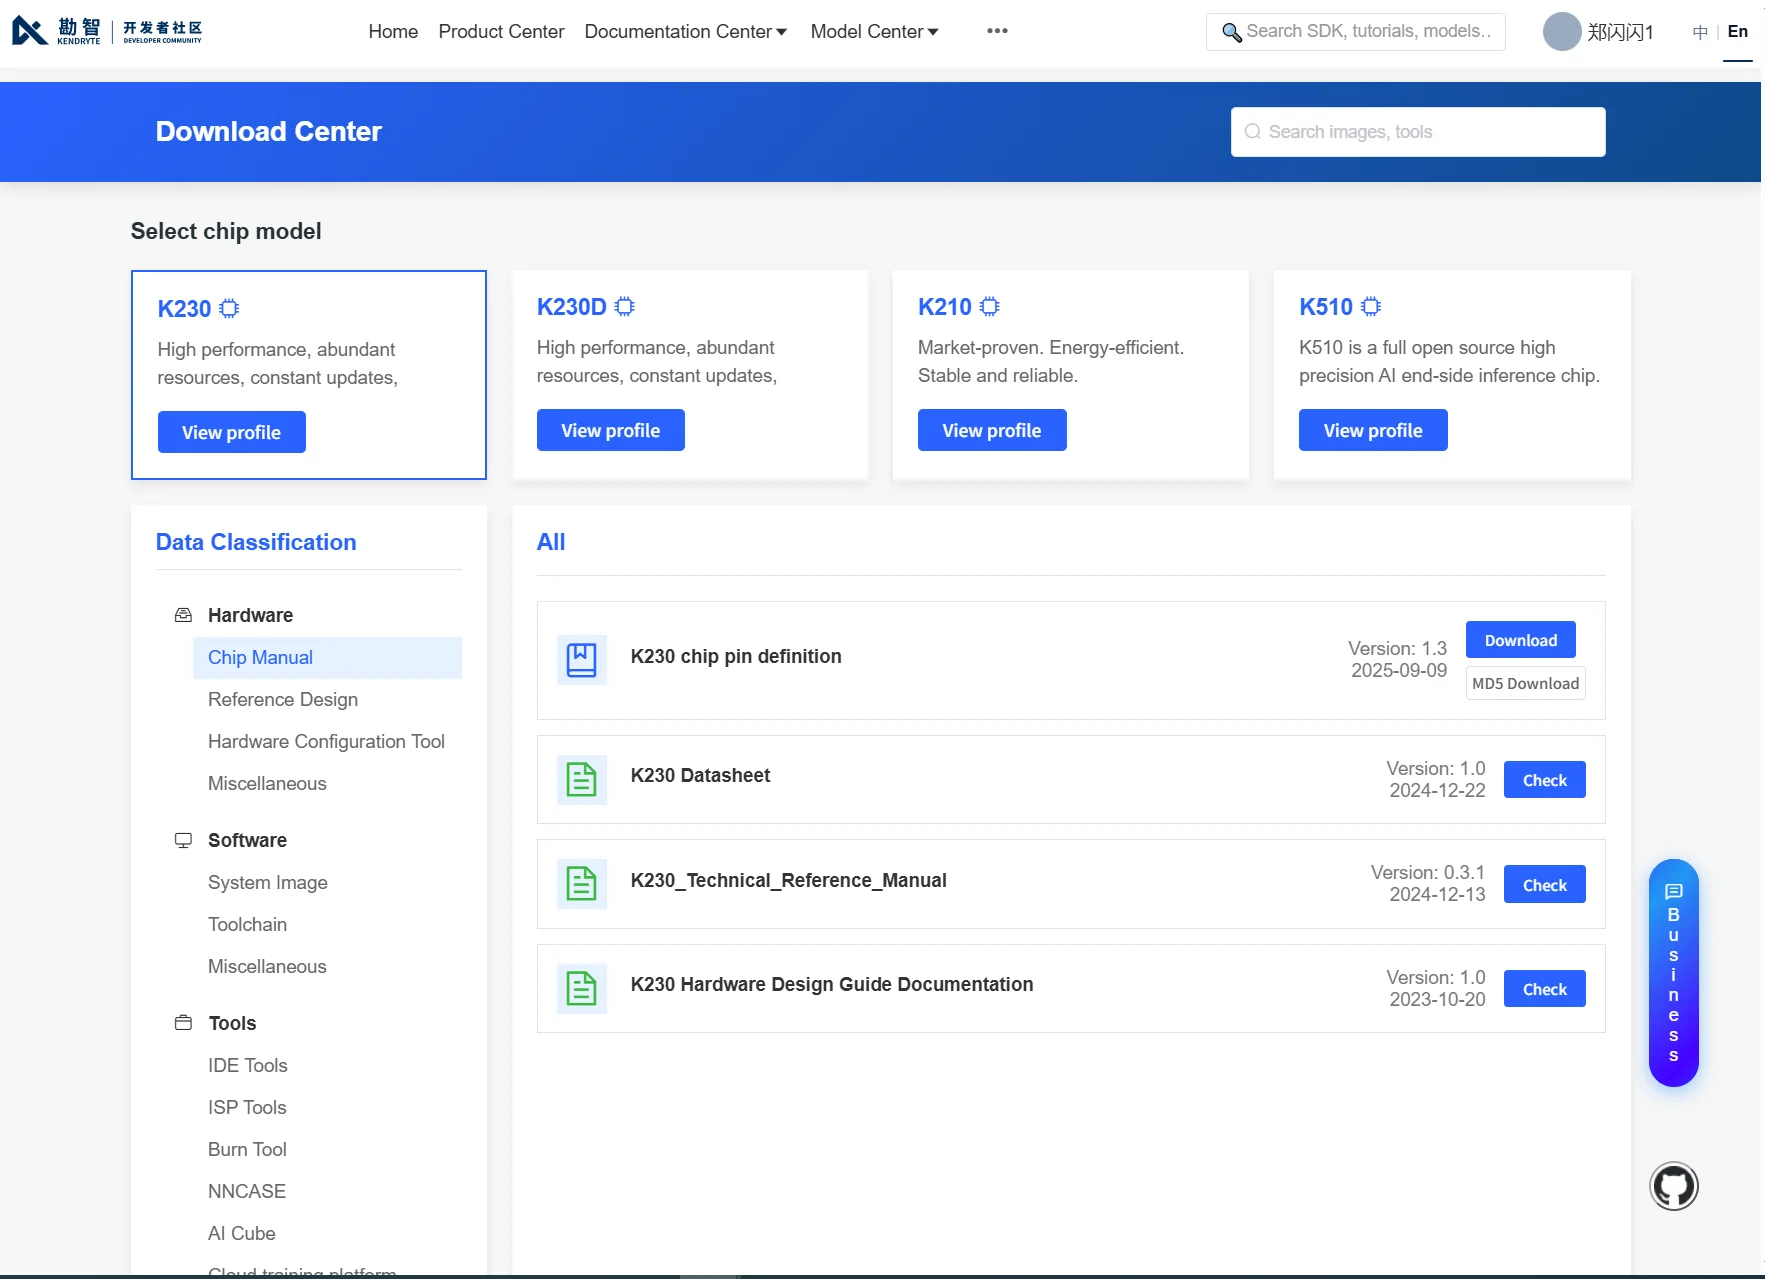Select Miscellaneous under Hardware
The image size is (1765, 1279).
click(267, 784)
